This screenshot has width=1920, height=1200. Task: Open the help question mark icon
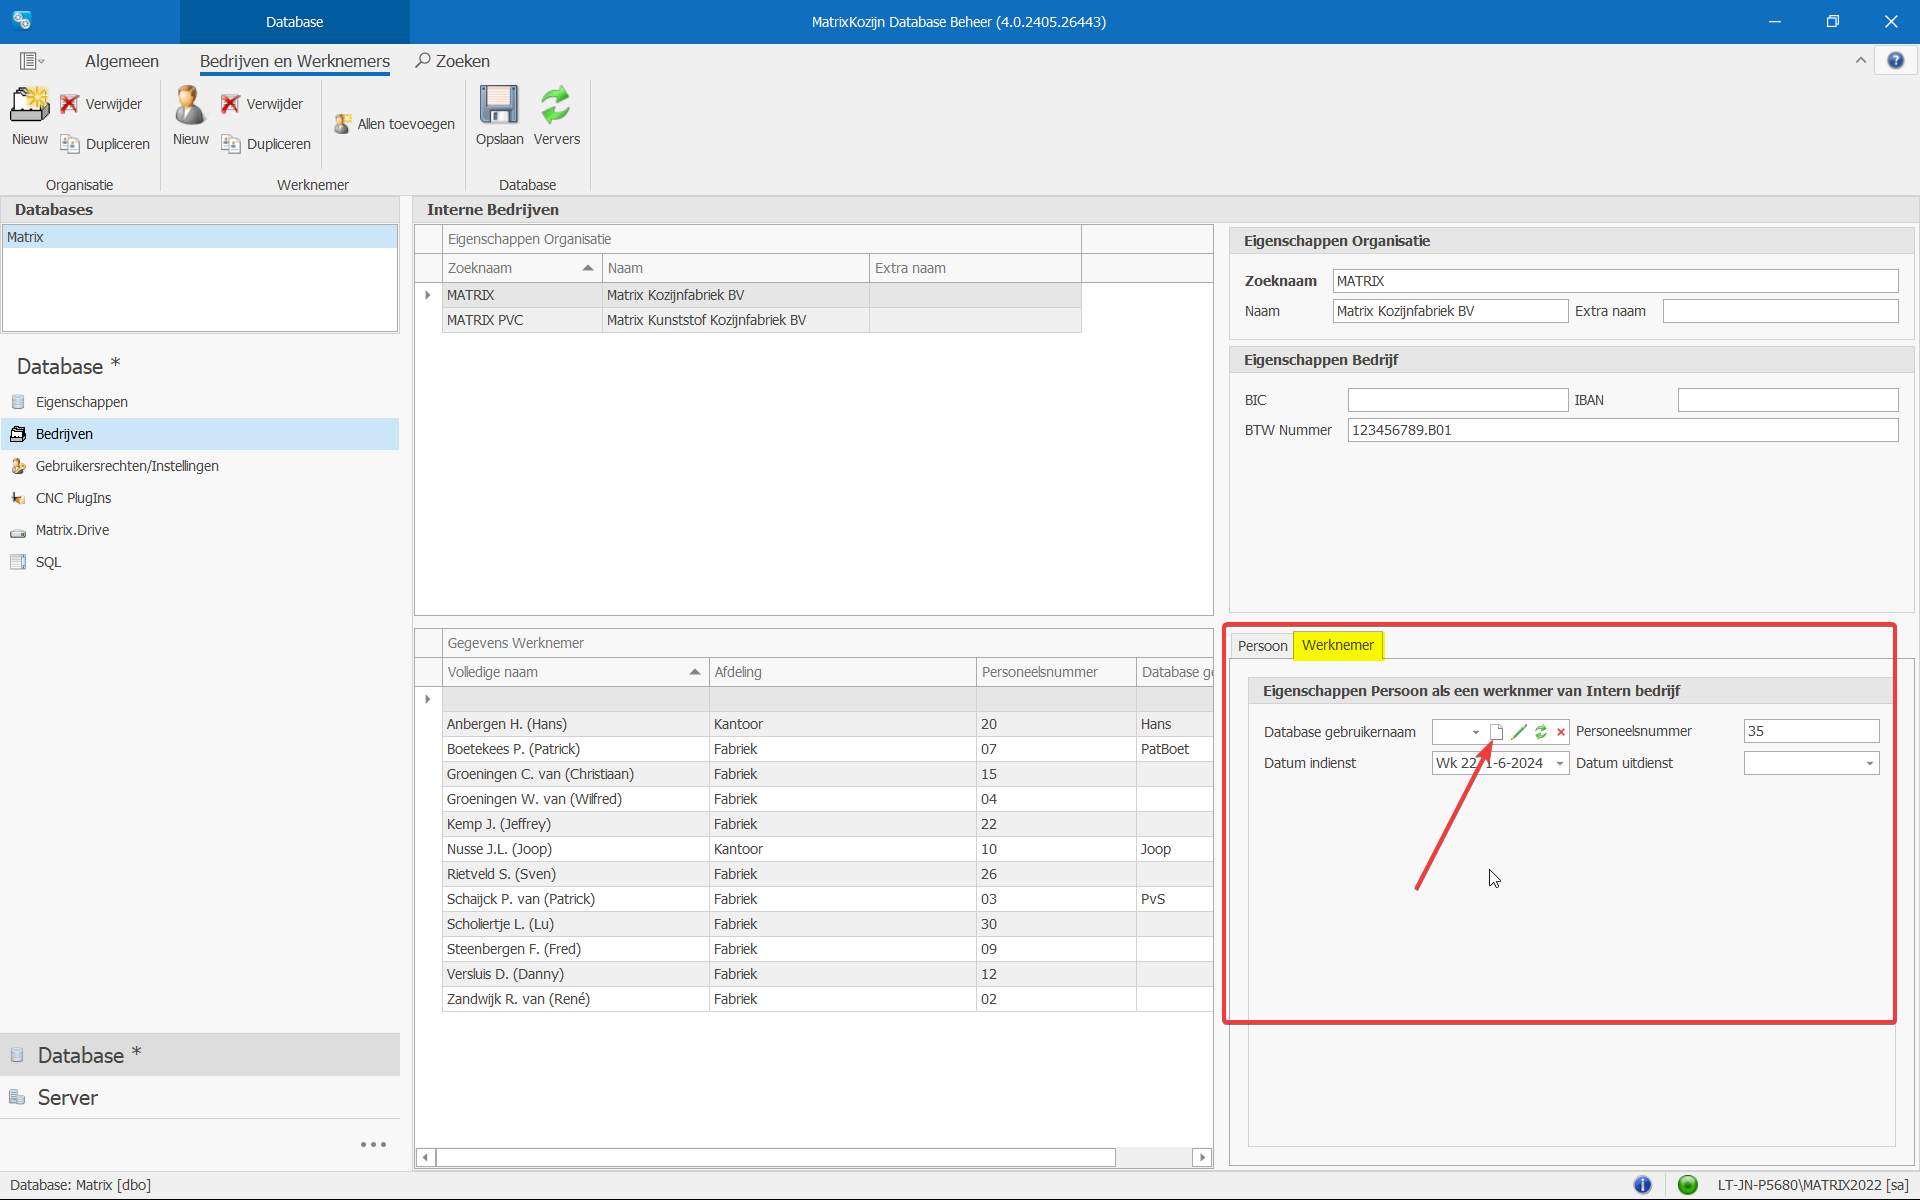1895,61
